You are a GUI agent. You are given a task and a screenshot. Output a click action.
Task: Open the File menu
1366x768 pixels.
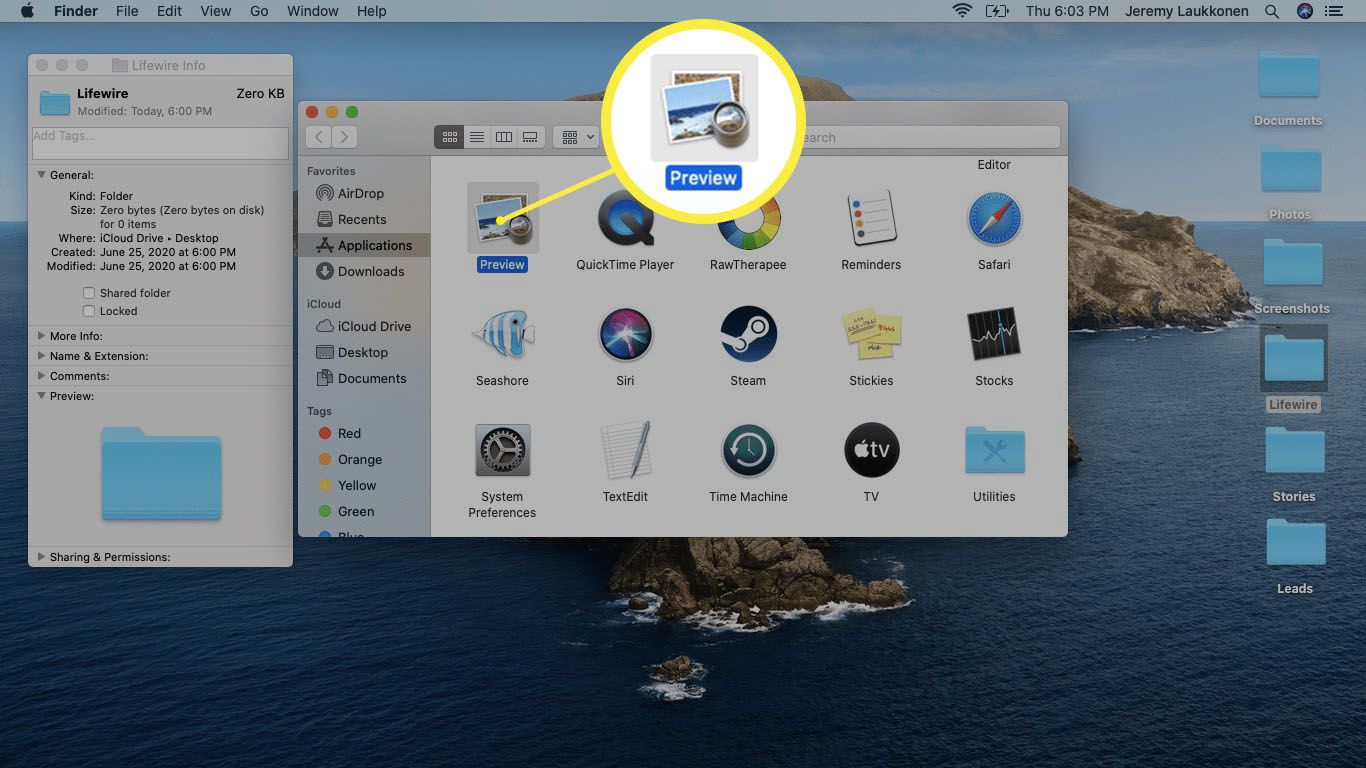[x=127, y=11]
